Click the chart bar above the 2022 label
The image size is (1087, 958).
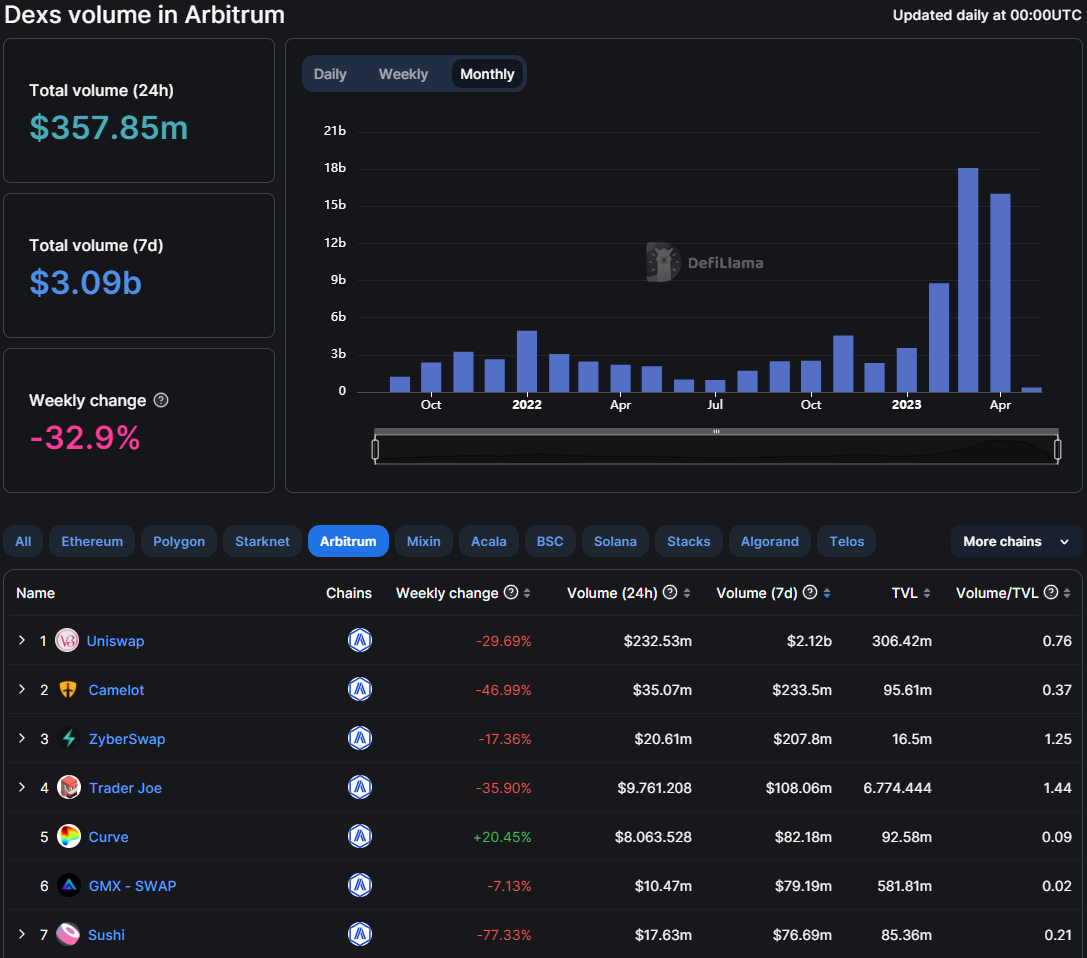click(x=527, y=361)
